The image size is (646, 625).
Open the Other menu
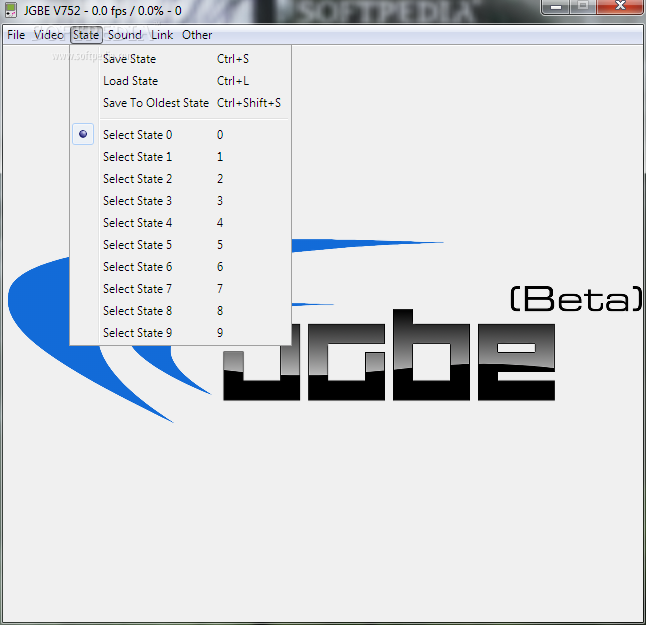tap(197, 35)
